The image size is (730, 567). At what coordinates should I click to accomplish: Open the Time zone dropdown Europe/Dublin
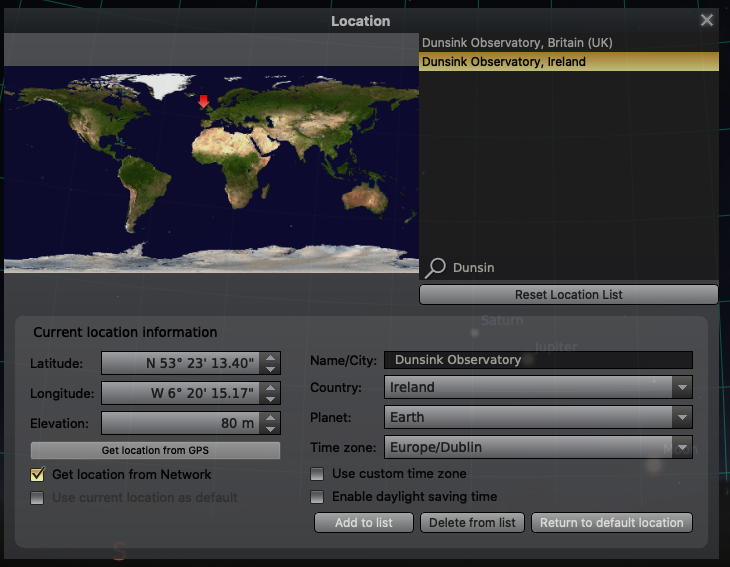tap(538, 447)
